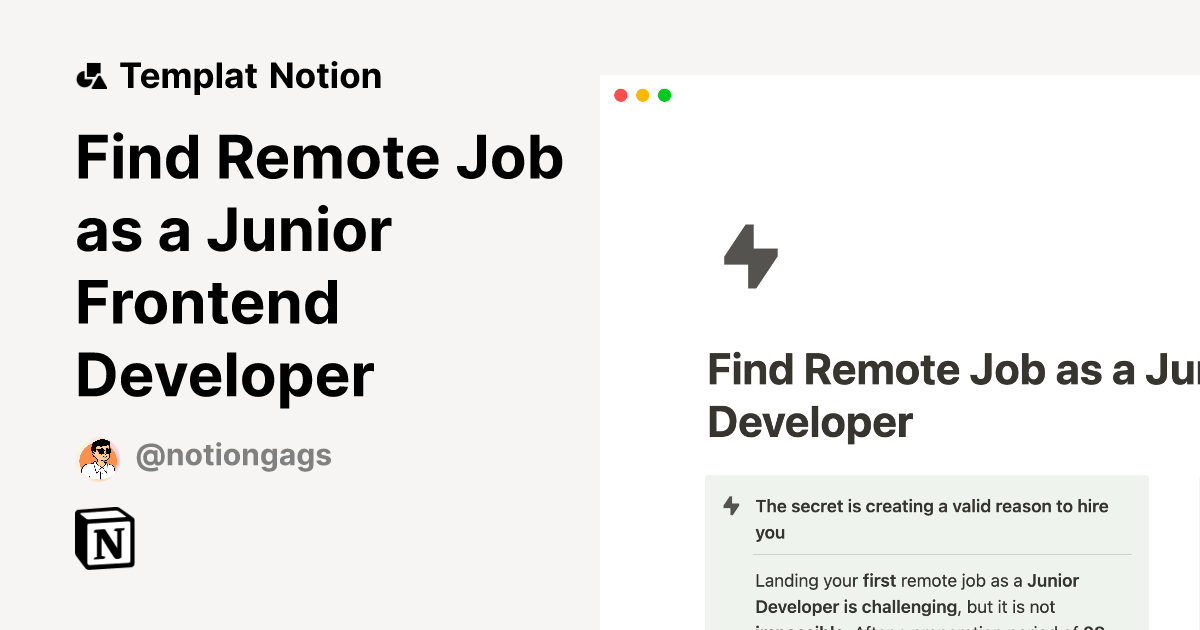Click the red traffic-light dot
1200x630 pixels.
[x=621, y=95]
